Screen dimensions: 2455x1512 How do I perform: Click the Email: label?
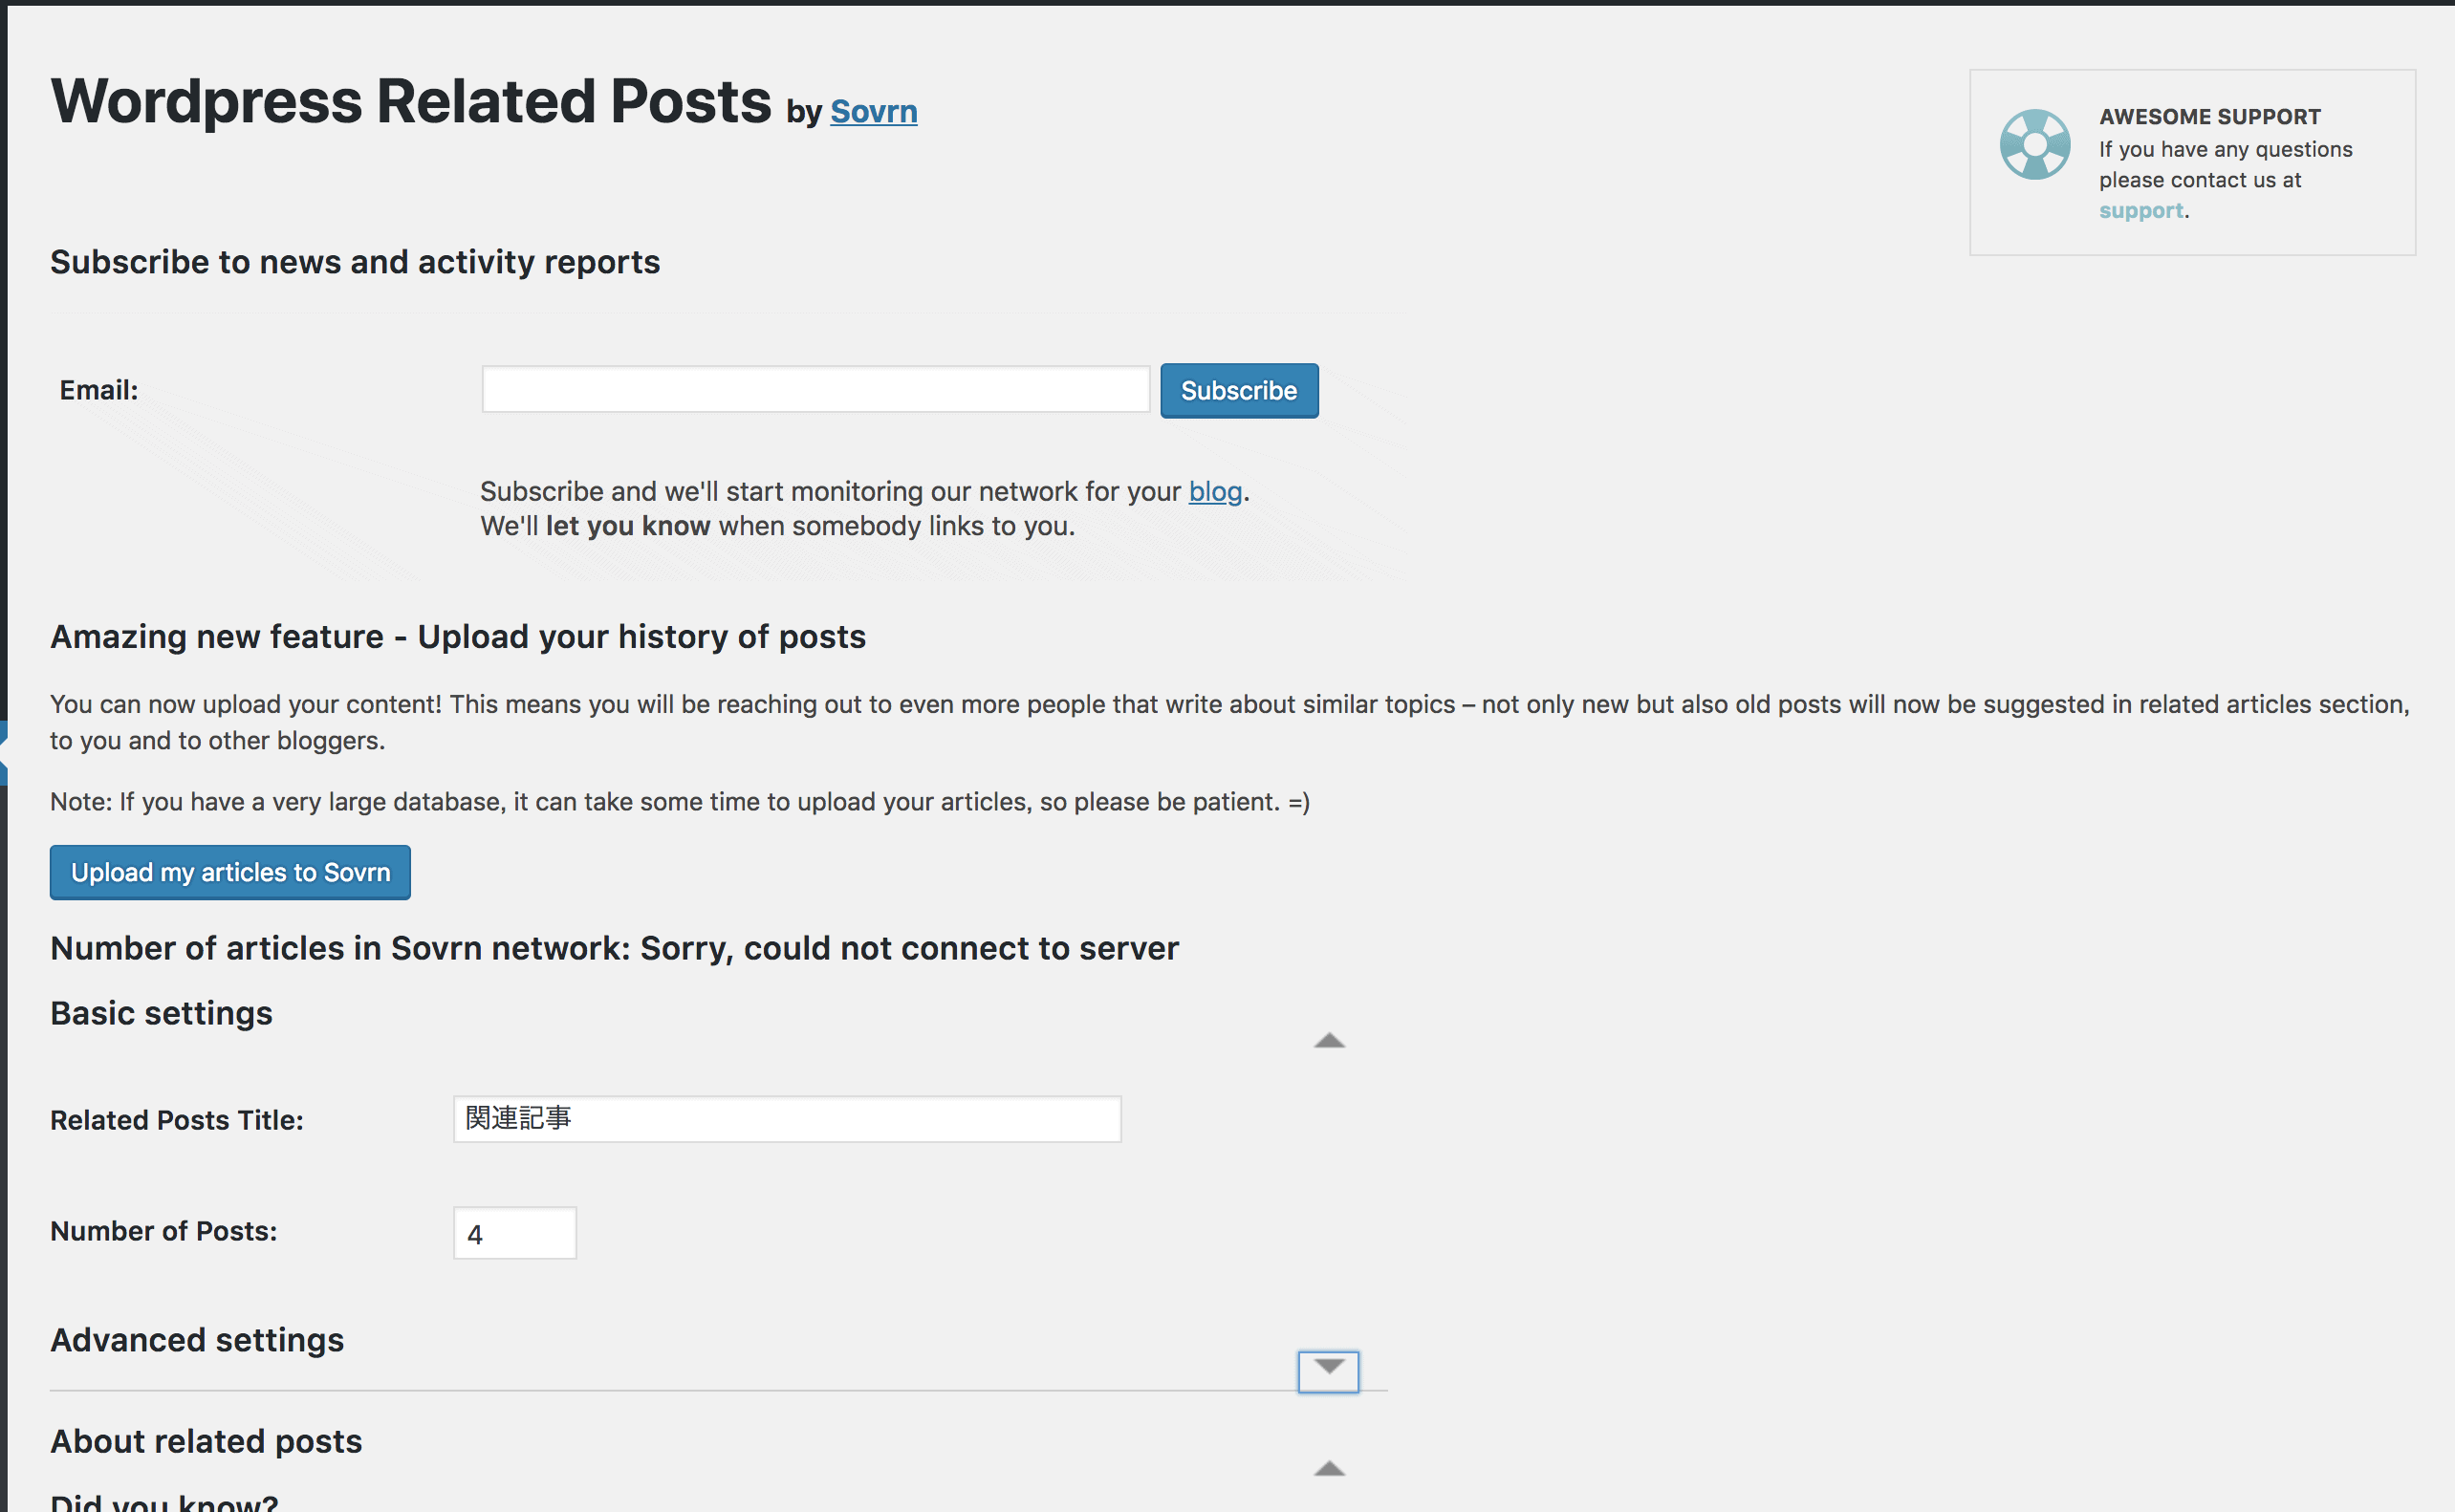click(x=98, y=390)
